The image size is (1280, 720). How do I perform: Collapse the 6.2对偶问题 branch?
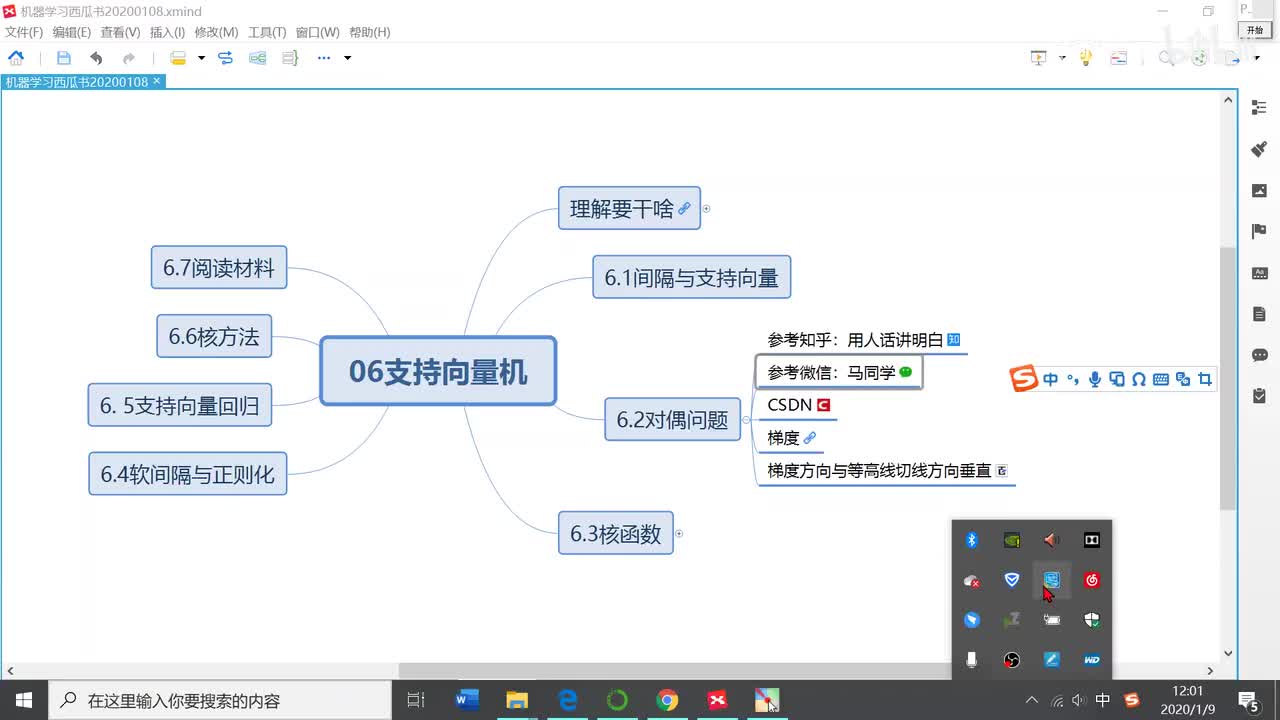click(x=746, y=420)
